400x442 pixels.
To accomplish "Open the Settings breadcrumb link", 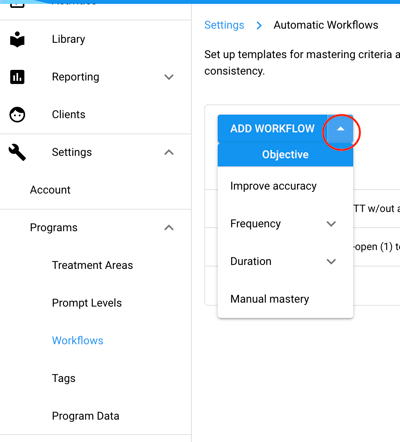I will [x=224, y=25].
